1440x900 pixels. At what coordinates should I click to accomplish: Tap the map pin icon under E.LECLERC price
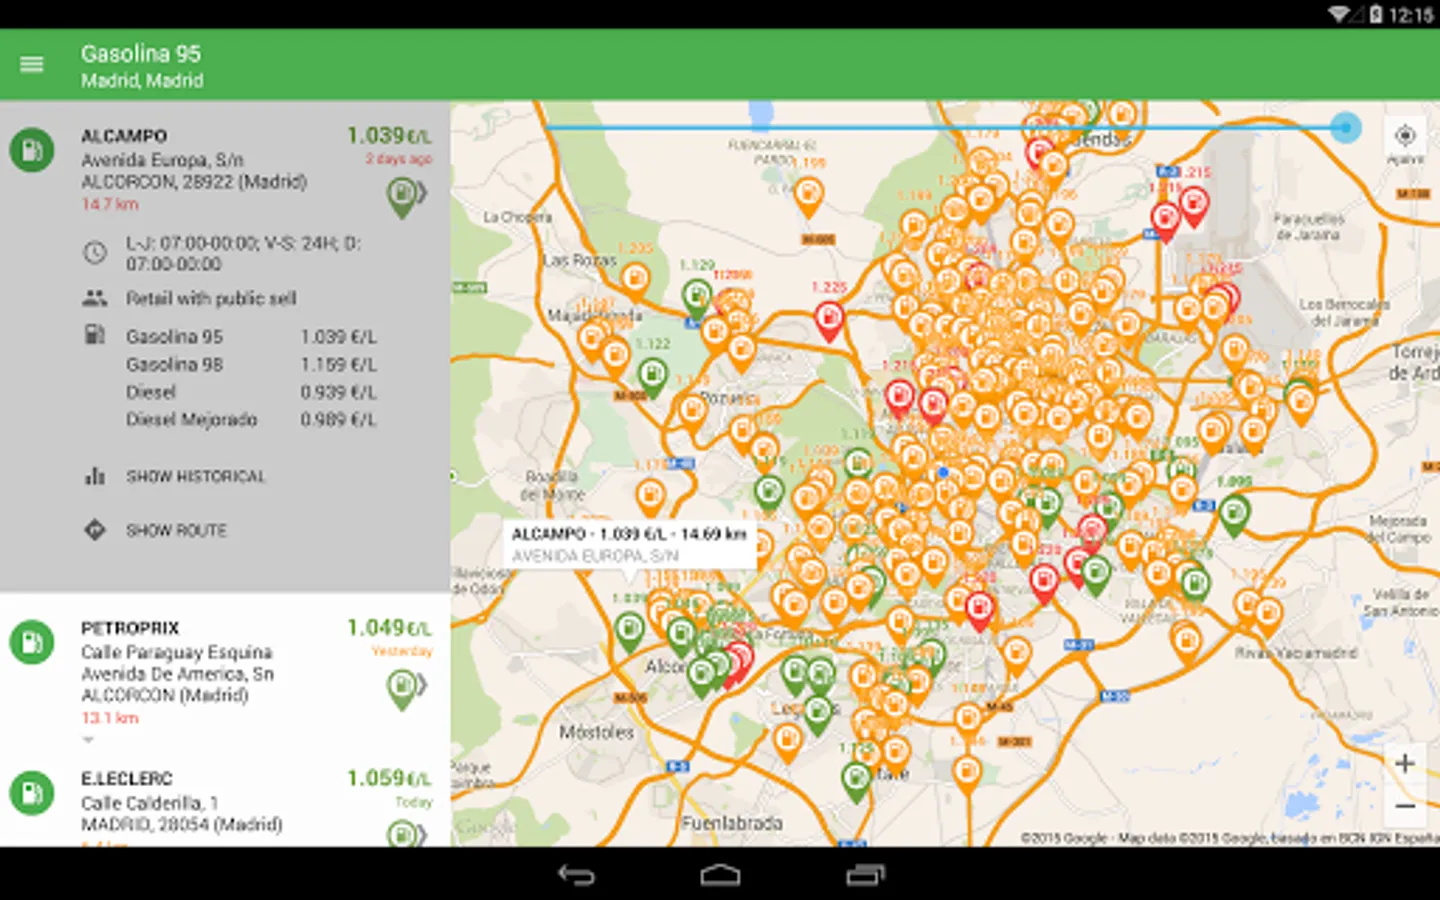pyautogui.click(x=403, y=833)
